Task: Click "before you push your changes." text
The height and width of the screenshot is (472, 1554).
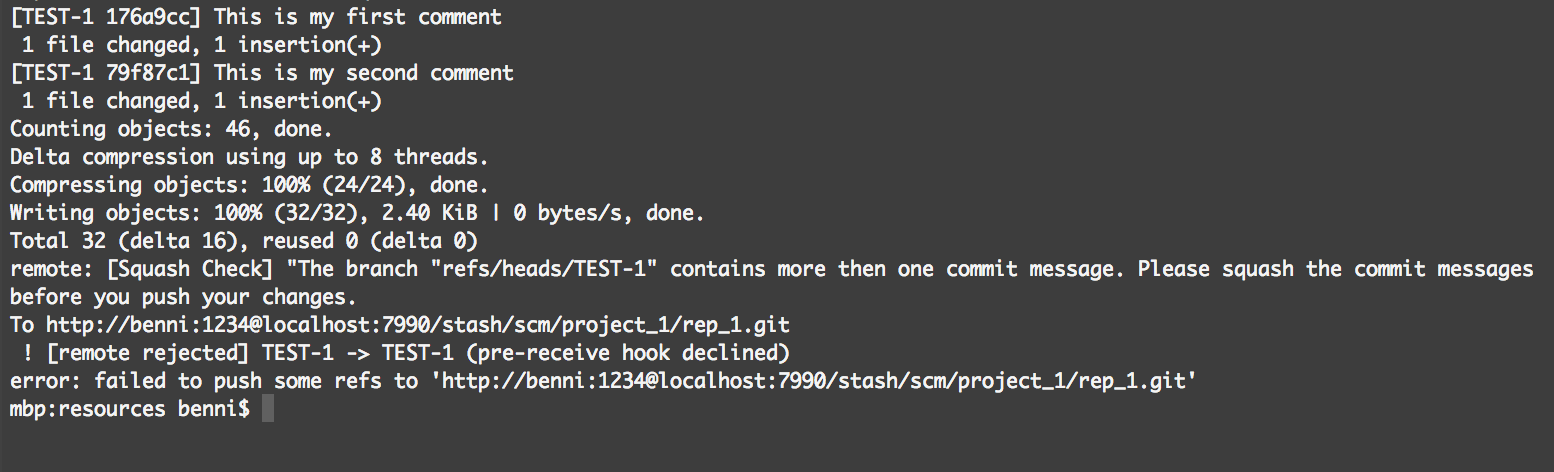Action: point(182,297)
